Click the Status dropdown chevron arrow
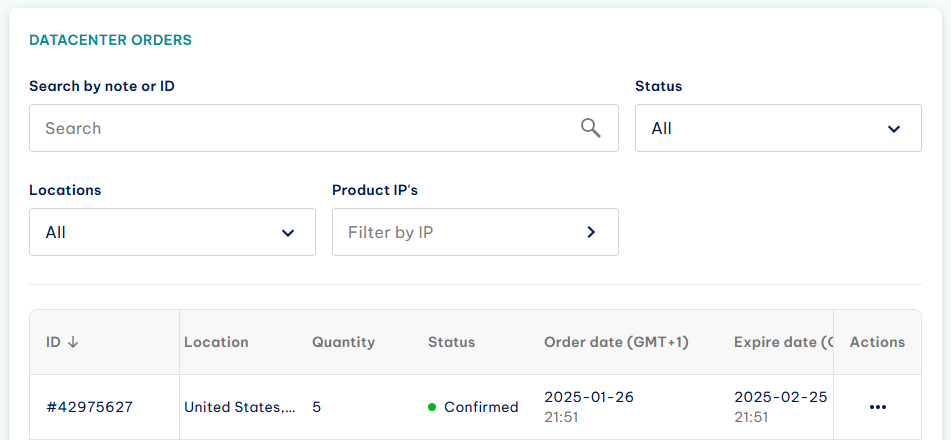 click(x=893, y=129)
